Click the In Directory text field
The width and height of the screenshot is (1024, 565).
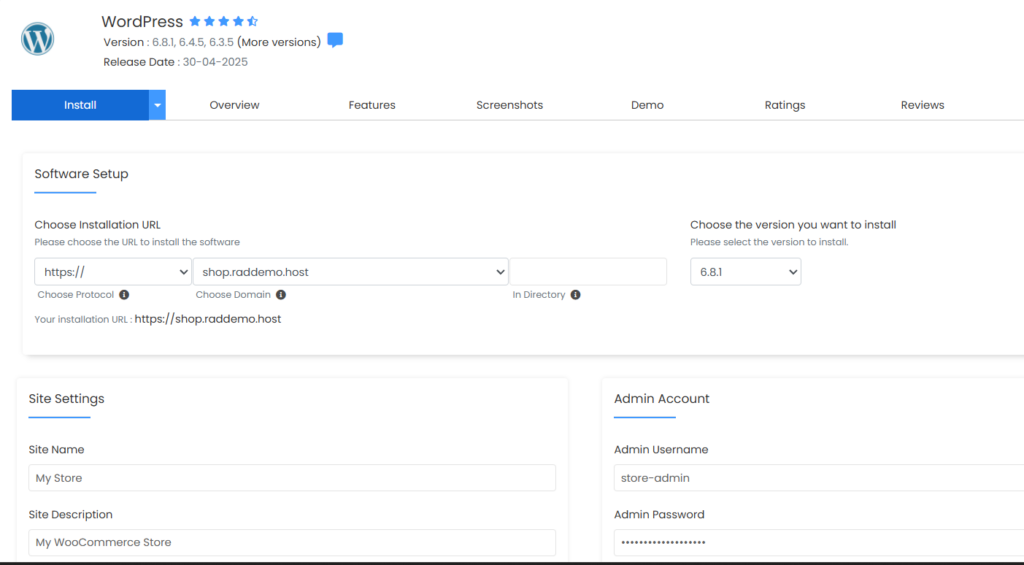click(x=588, y=272)
